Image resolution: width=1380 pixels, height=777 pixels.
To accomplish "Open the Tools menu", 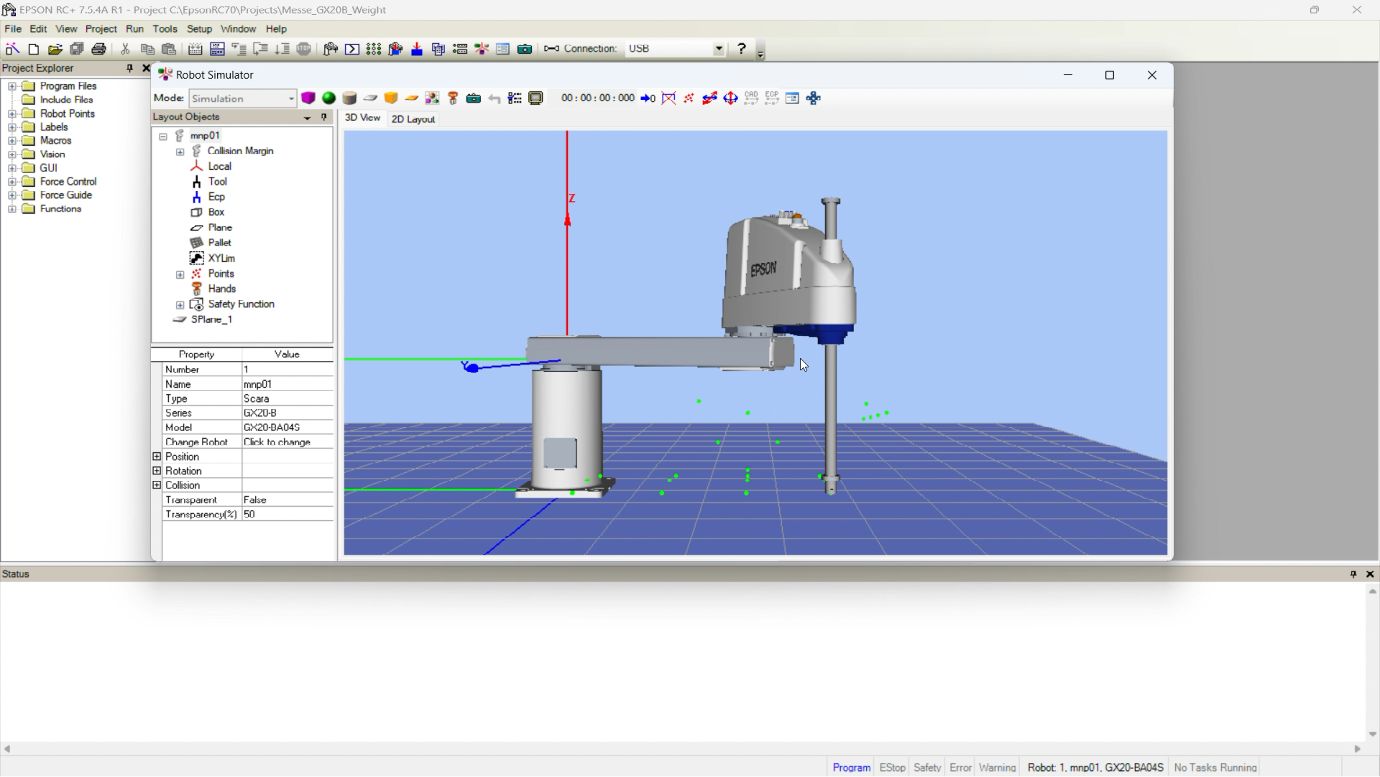I will pyautogui.click(x=165, y=29).
